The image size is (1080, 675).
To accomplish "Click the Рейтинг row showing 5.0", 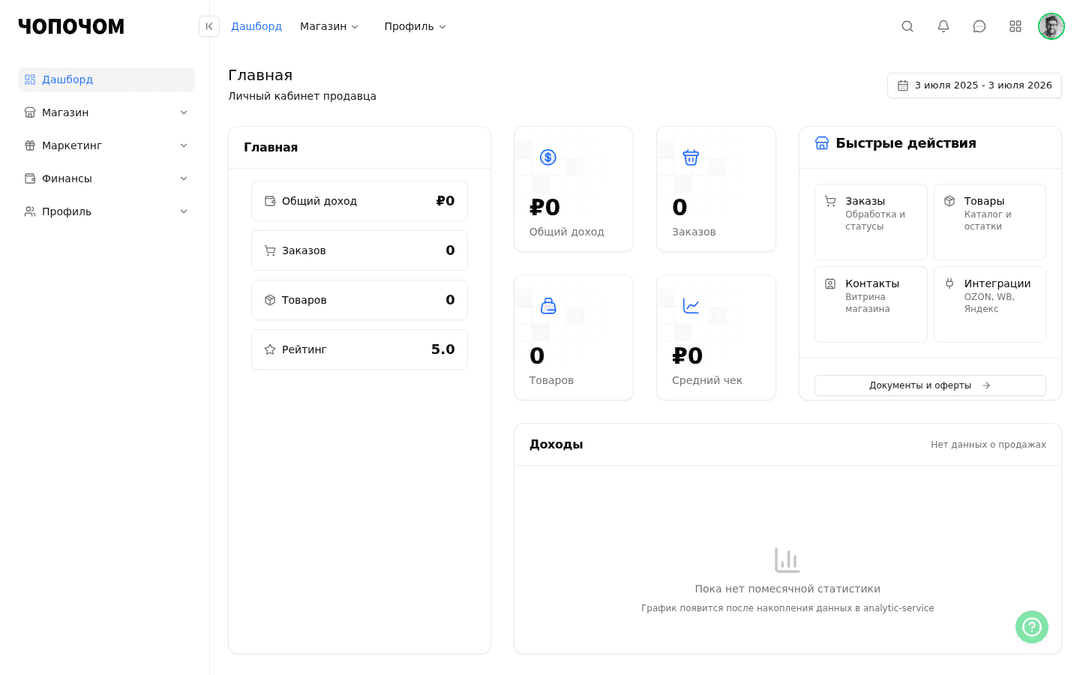I will pyautogui.click(x=360, y=350).
